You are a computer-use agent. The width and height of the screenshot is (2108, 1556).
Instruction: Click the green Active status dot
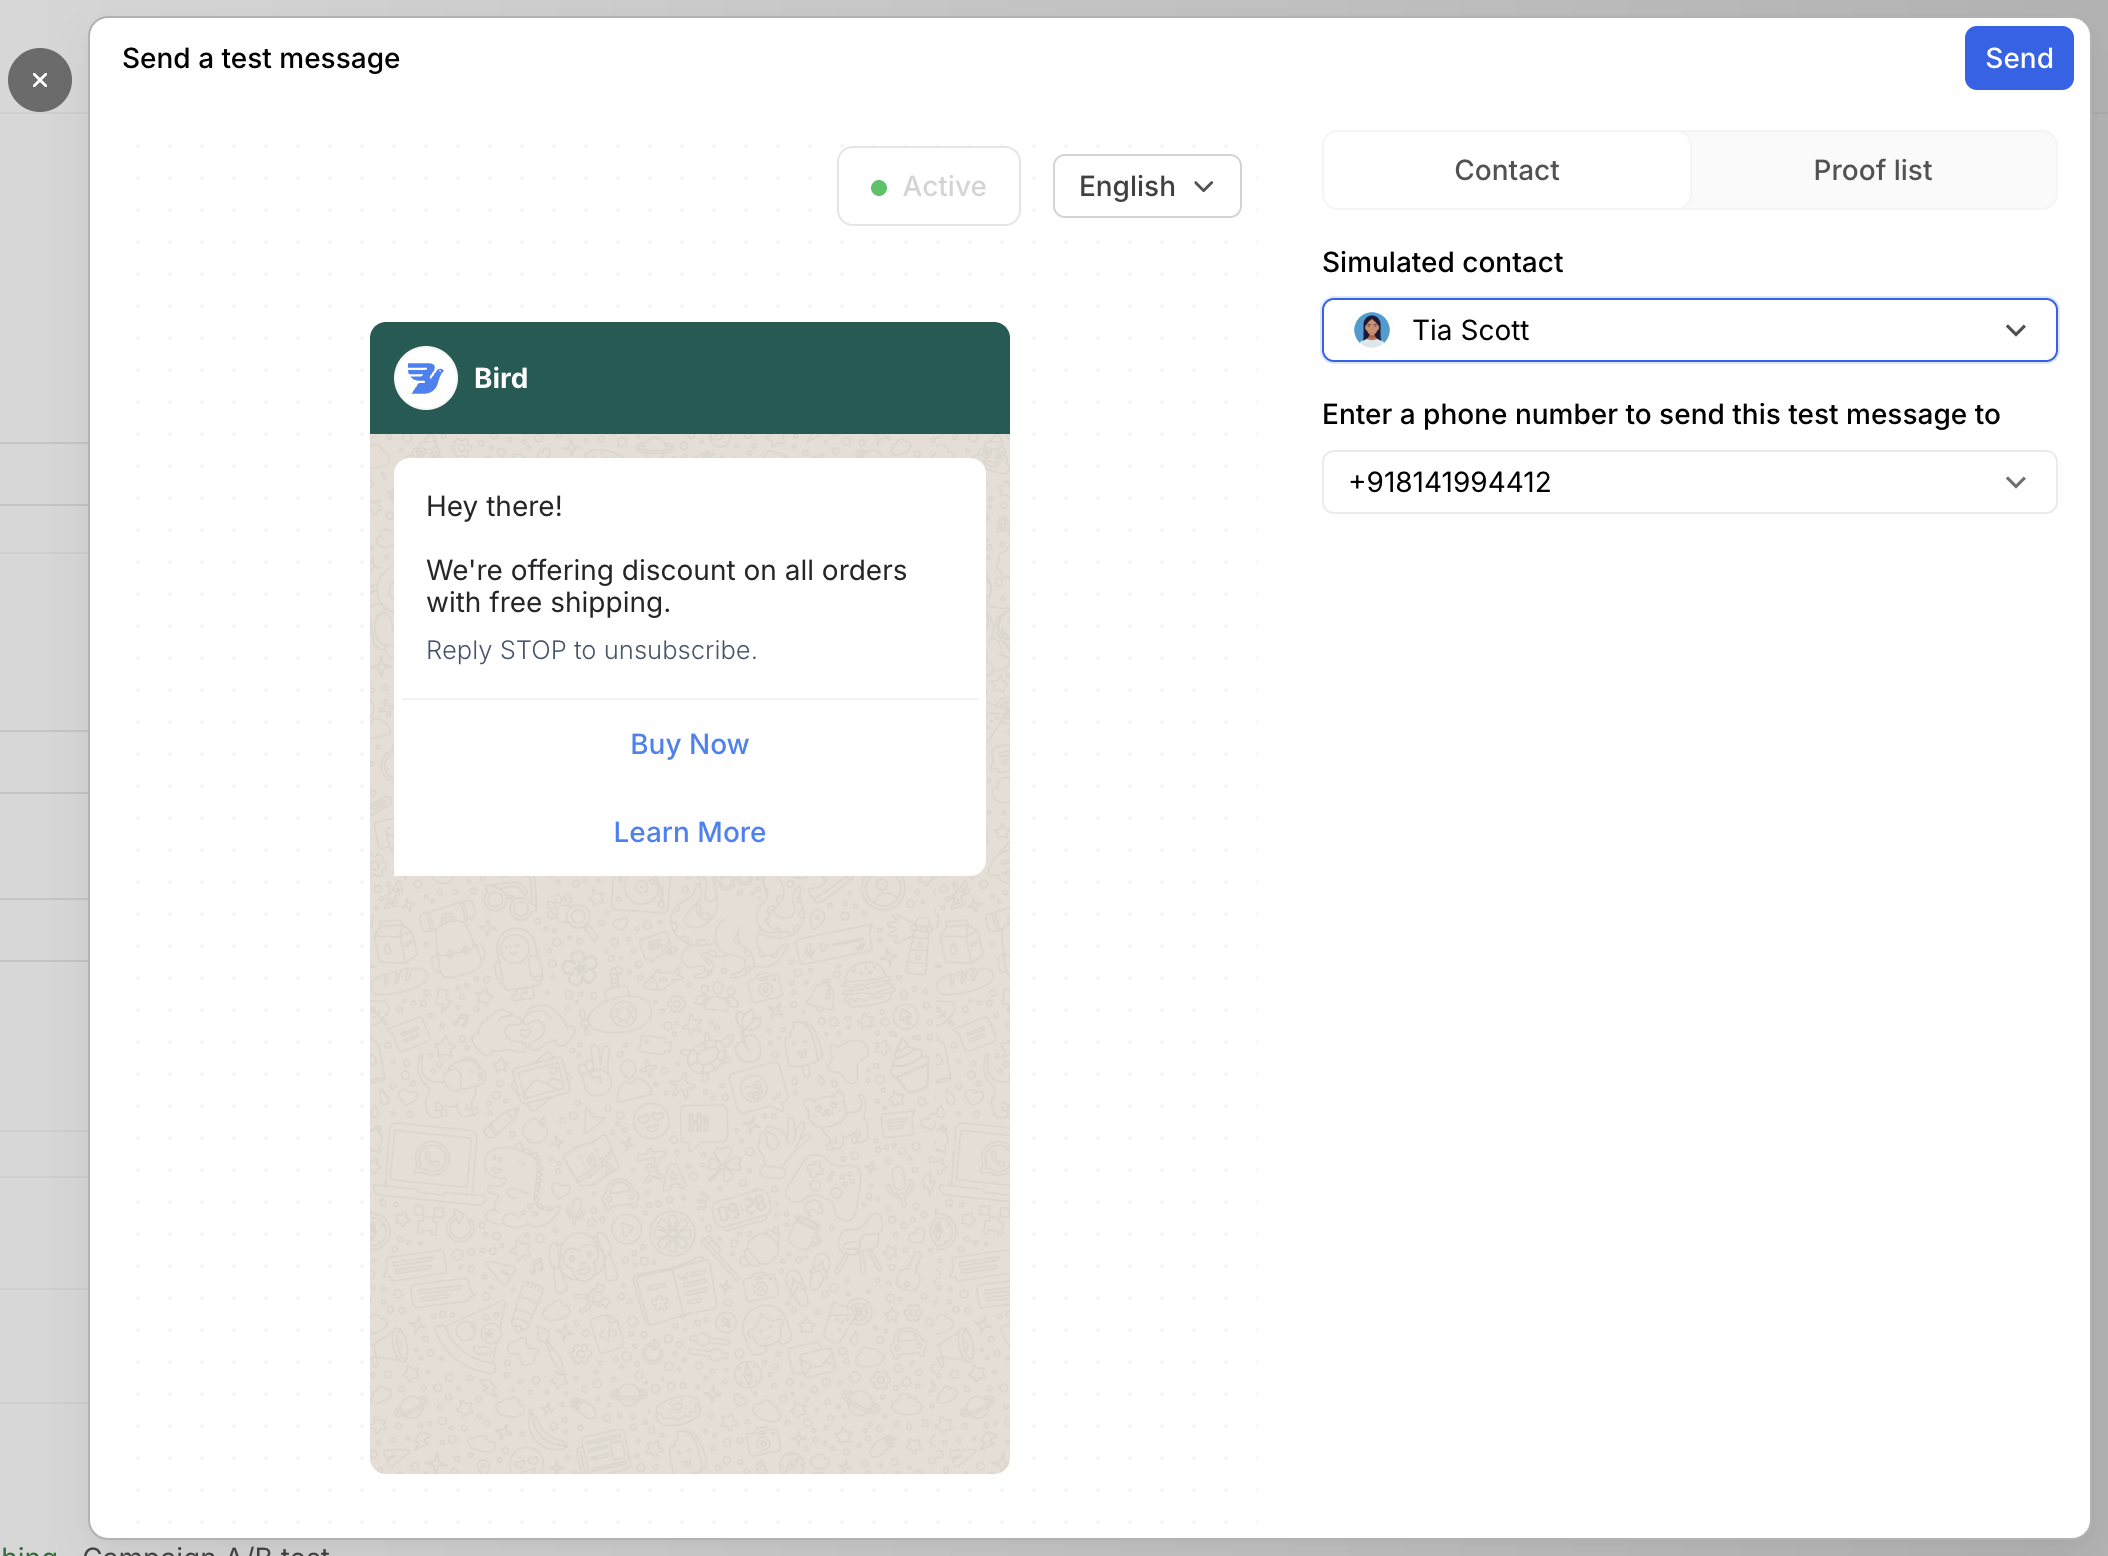[879, 188]
